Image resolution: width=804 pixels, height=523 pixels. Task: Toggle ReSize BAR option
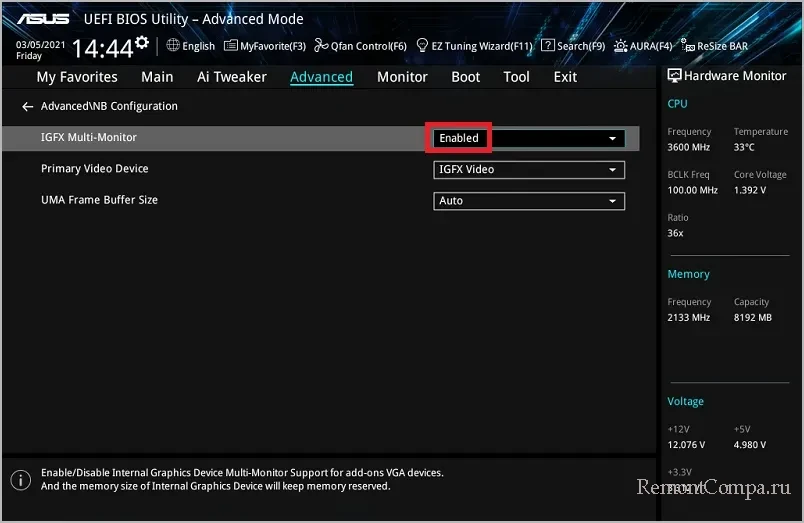click(714, 46)
